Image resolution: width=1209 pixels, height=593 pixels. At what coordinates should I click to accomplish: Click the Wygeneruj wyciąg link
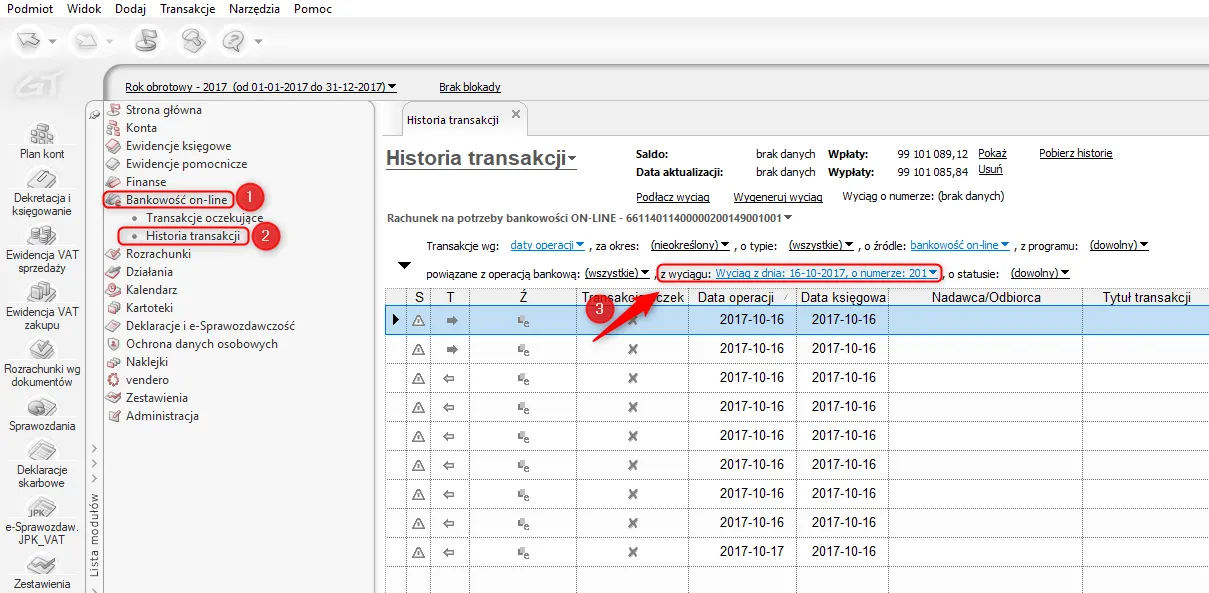point(777,197)
